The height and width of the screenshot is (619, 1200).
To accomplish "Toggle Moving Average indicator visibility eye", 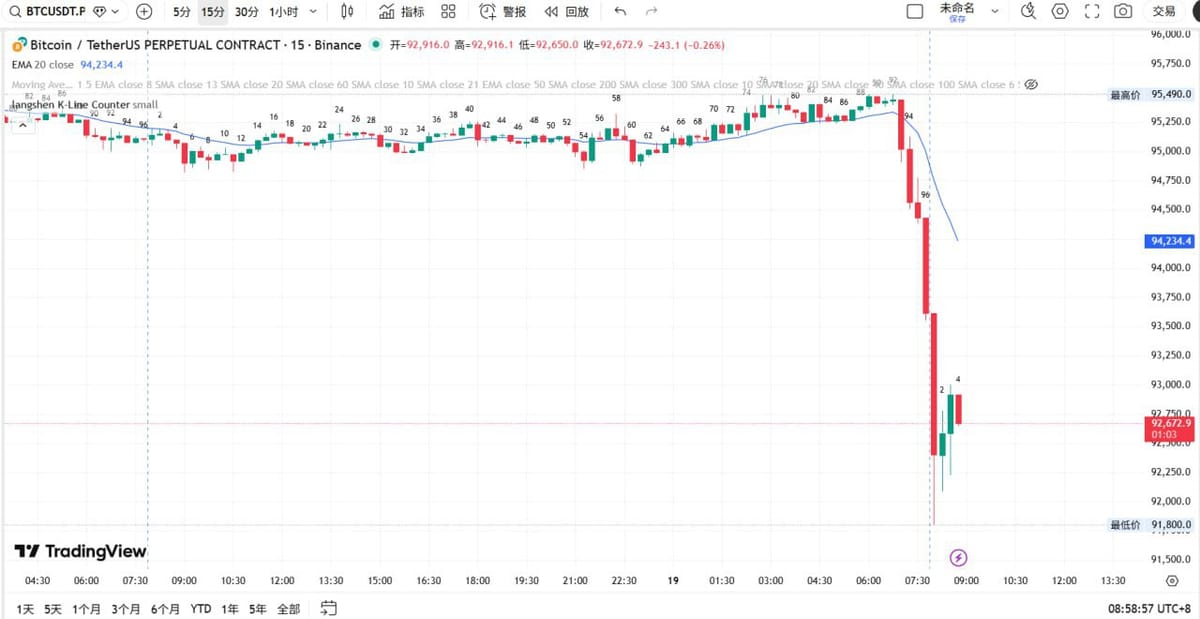I will point(1033,85).
